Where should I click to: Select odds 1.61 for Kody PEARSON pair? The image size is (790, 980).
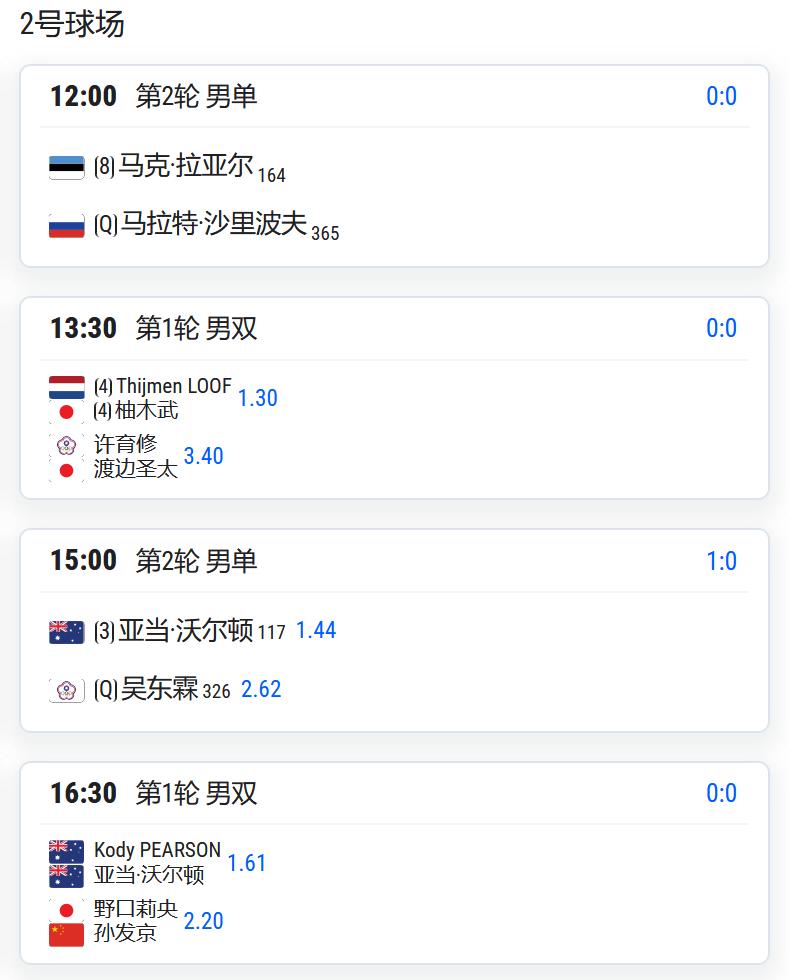246,863
